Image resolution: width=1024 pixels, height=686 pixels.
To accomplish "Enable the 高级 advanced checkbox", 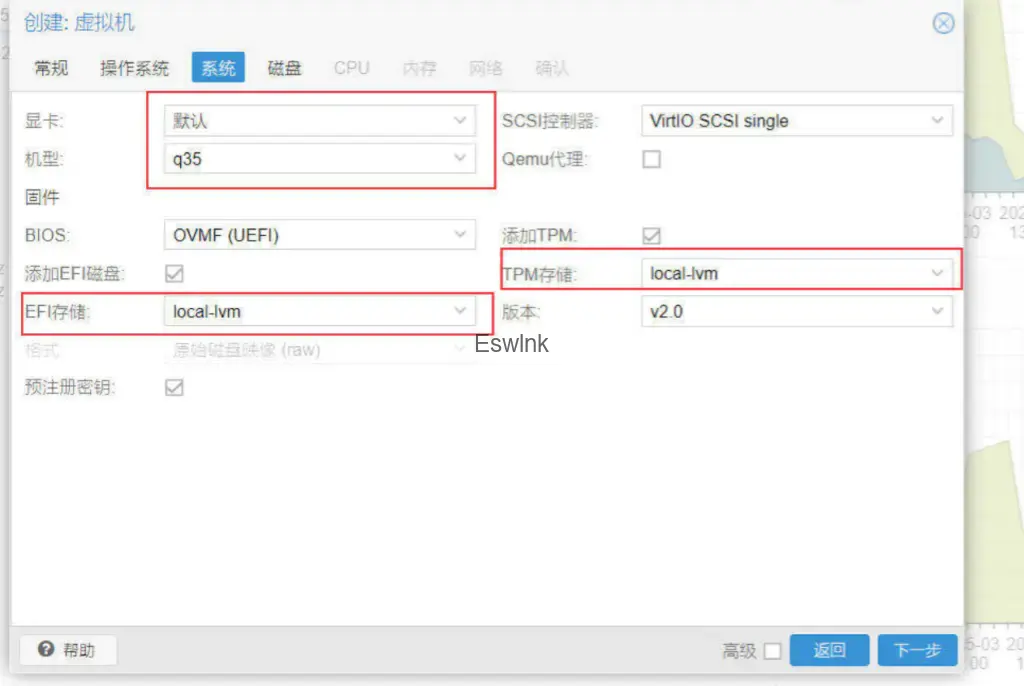I will pyautogui.click(x=772, y=651).
